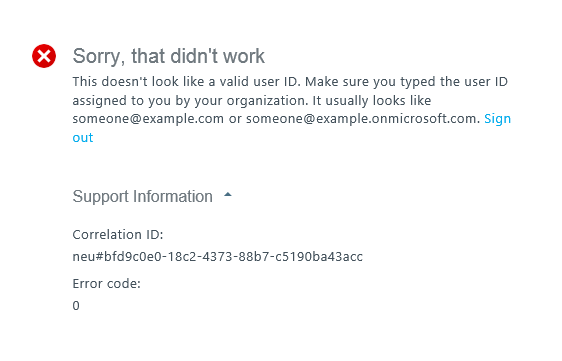Click the error code value 0
The width and height of the screenshot is (562, 361).
[x=76, y=306]
